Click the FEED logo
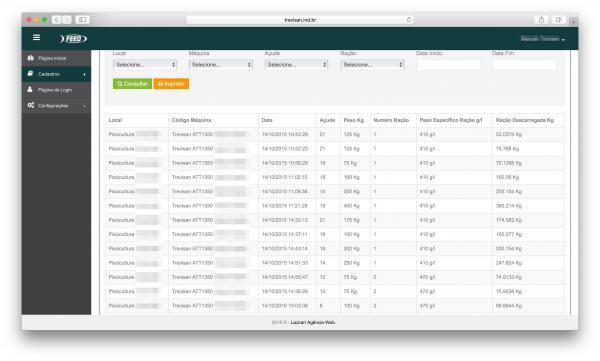This screenshot has width=600, height=361. coord(73,39)
